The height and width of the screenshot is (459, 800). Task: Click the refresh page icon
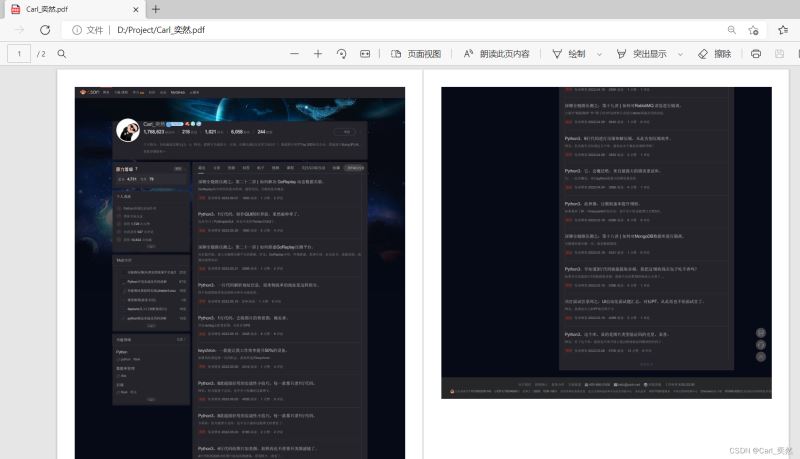click(x=45, y=30)
